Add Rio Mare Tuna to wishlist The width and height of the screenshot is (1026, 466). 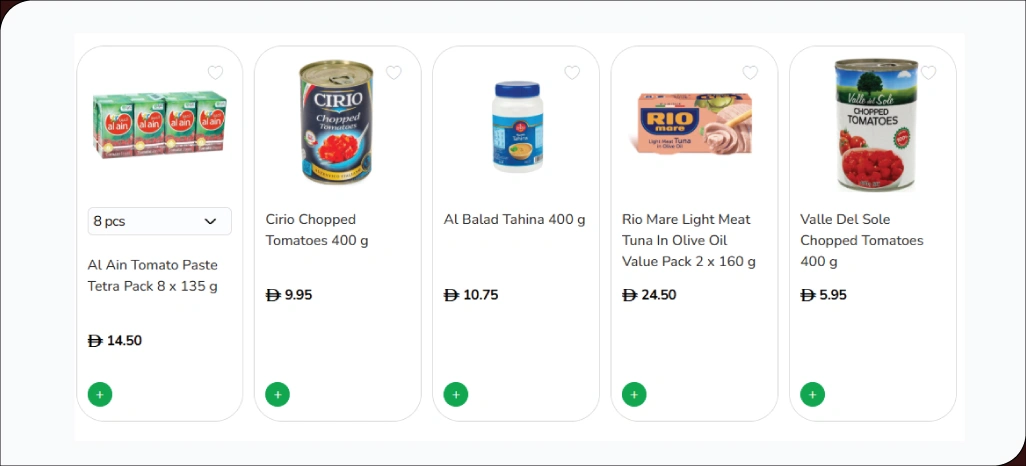point(750,72)
